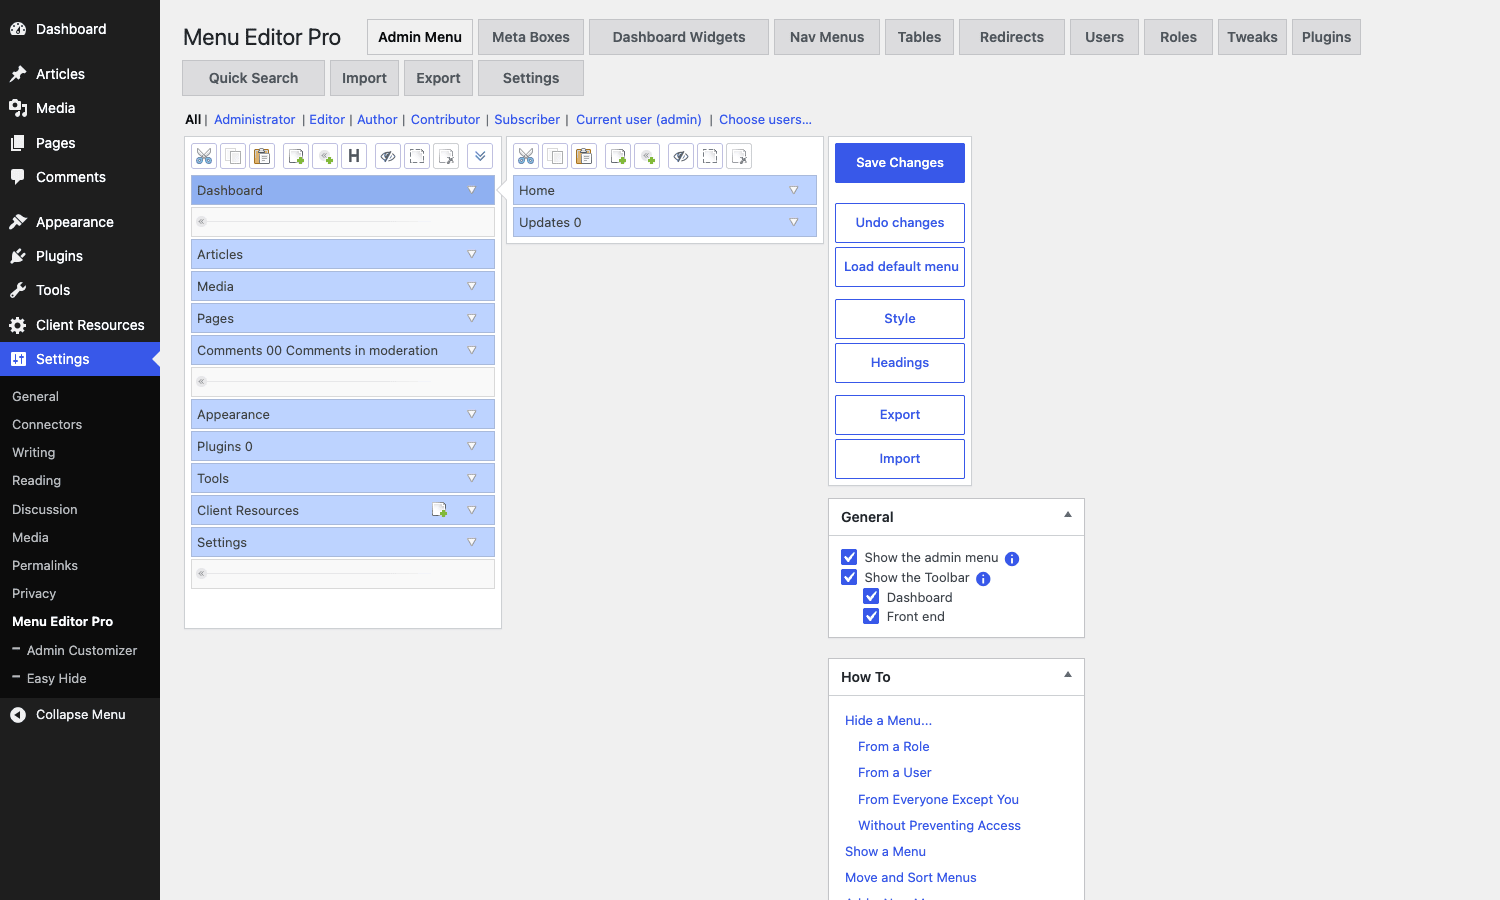Click the Undo changes button
The height and width of the screenshot is (900, 1500).
(900, 223)
